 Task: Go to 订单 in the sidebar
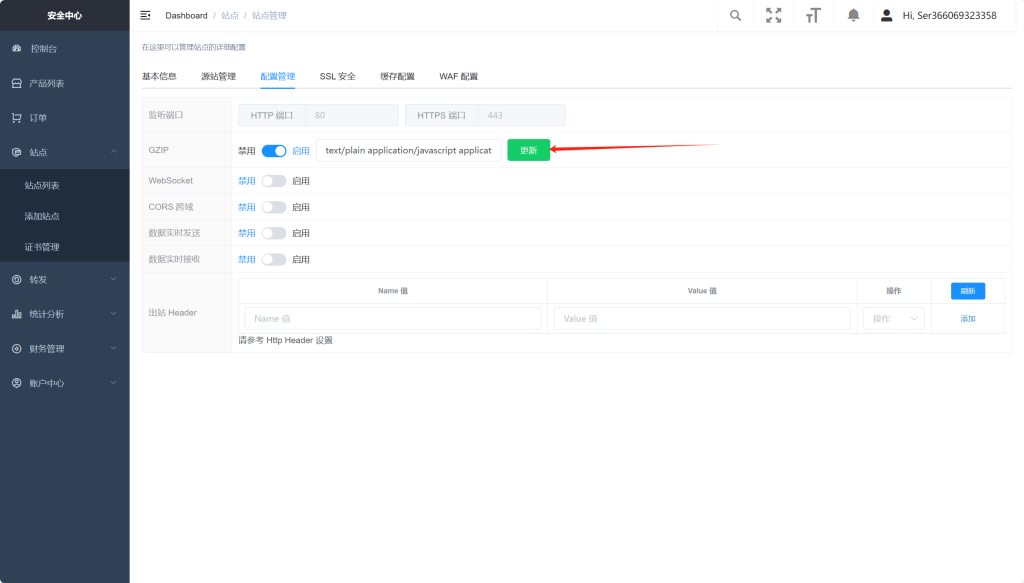(x=38, y=117)
